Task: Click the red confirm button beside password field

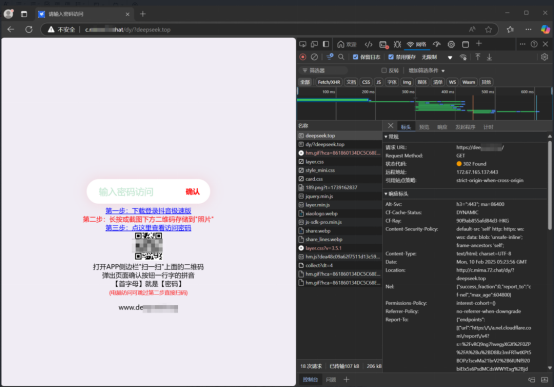Action: (193, 192)
